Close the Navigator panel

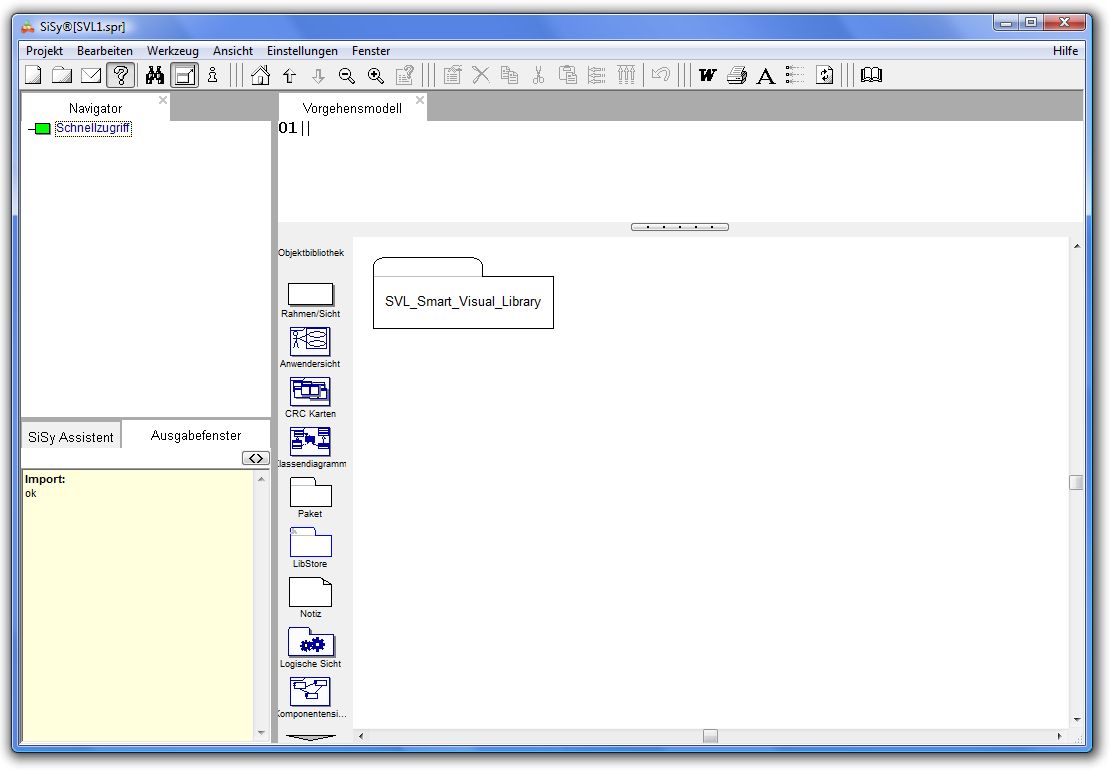pyautogui.click(x=163, y=100)
